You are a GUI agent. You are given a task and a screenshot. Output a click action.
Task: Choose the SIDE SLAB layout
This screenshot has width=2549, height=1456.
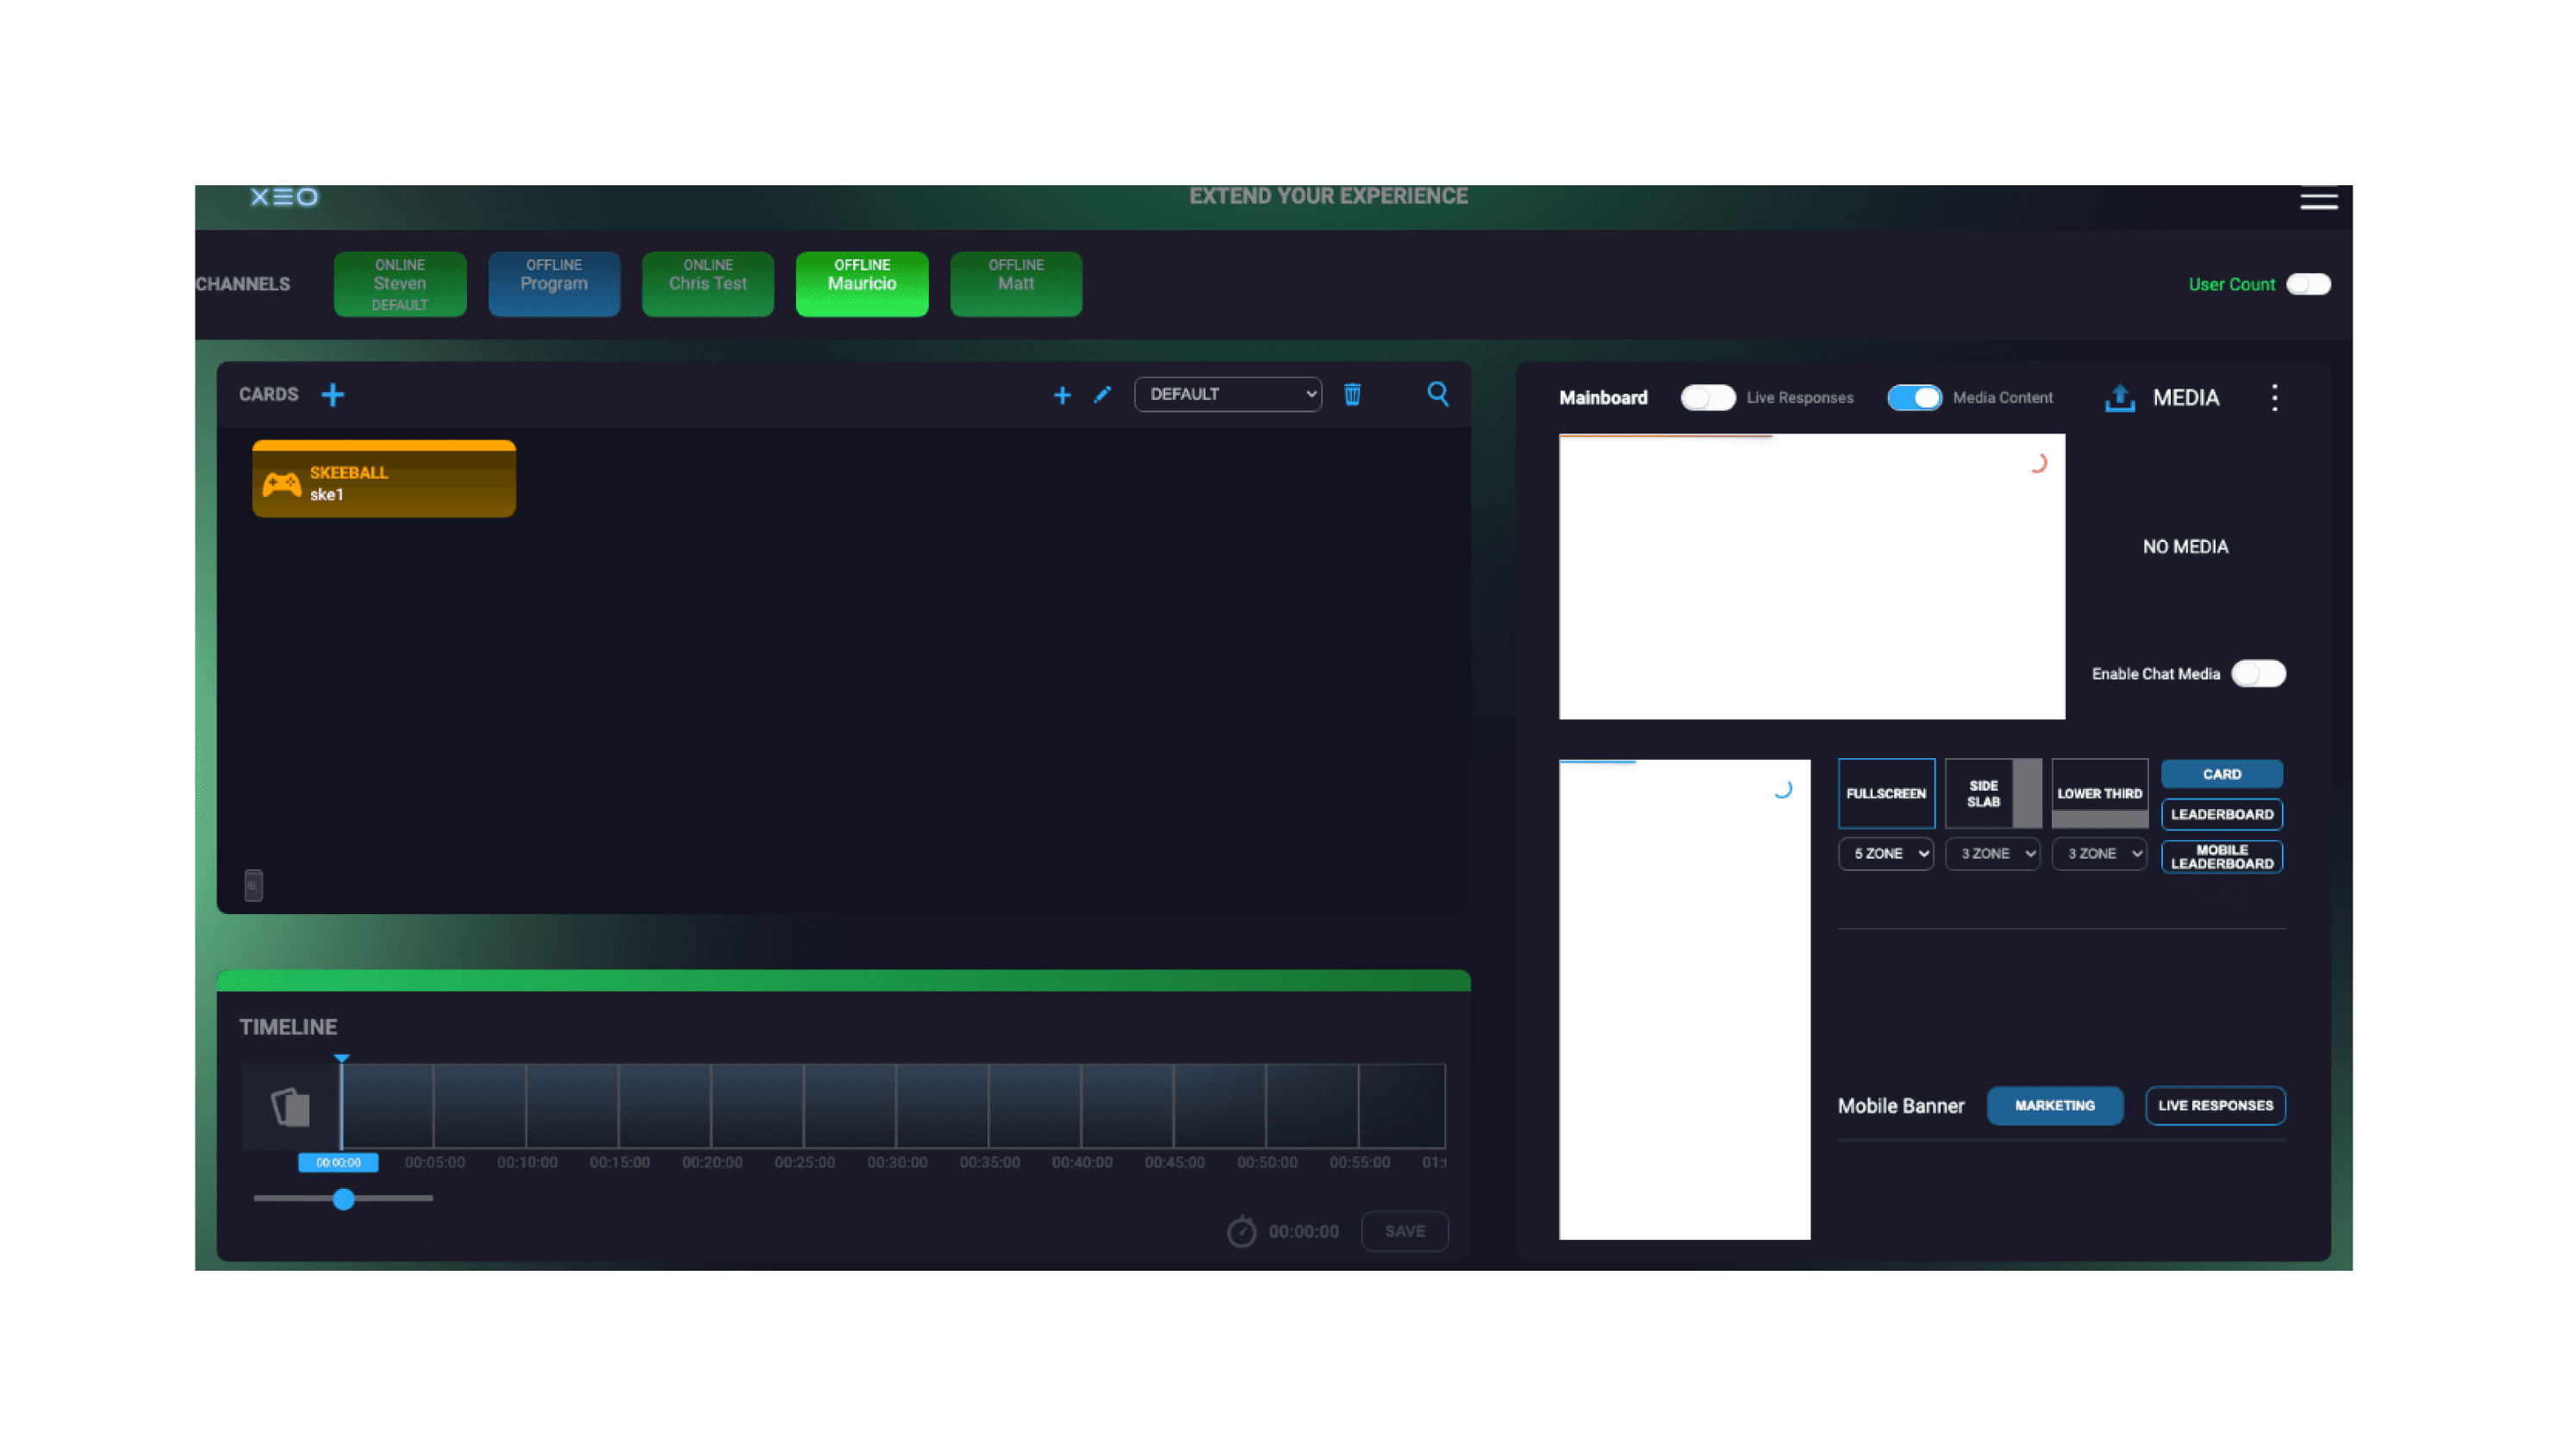tap(1992, 793)
